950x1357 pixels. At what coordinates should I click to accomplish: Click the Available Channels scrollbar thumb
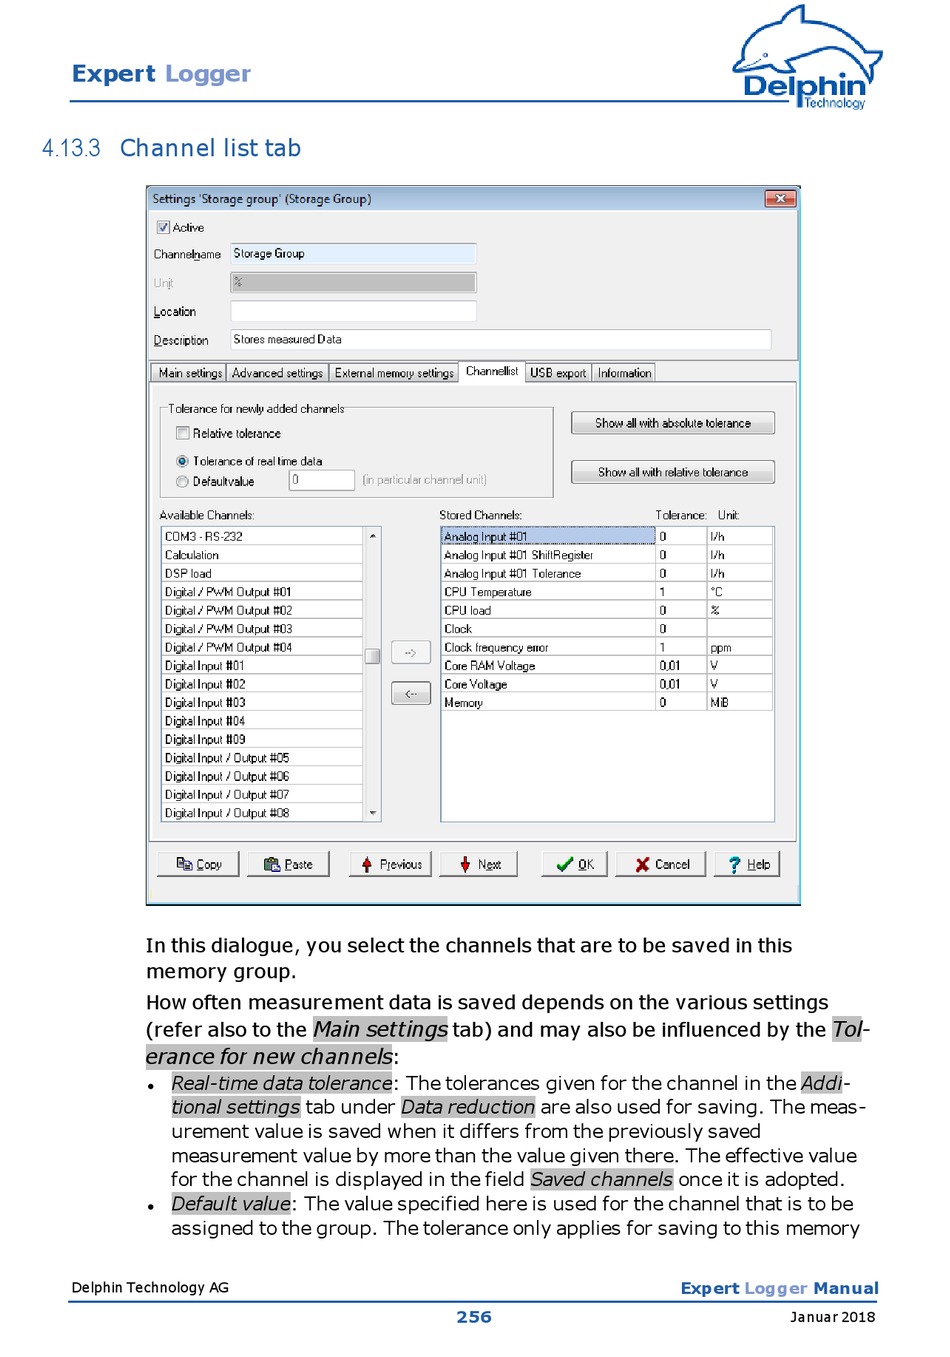click(x=372, y=656)
